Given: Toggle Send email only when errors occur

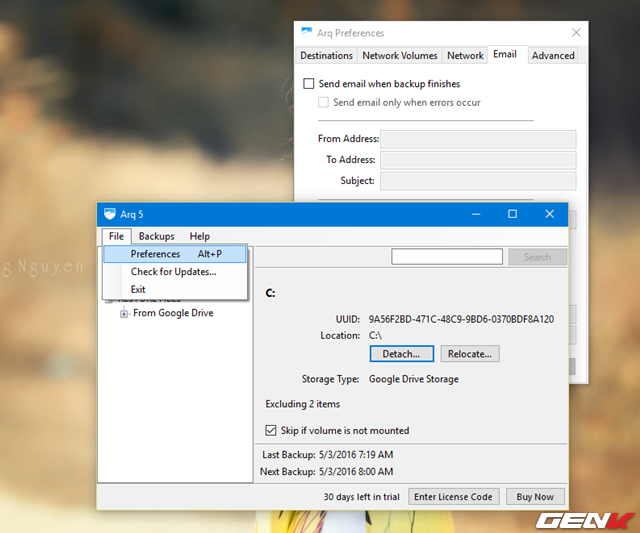Looking at the screenshot, I should click(323, 102).
